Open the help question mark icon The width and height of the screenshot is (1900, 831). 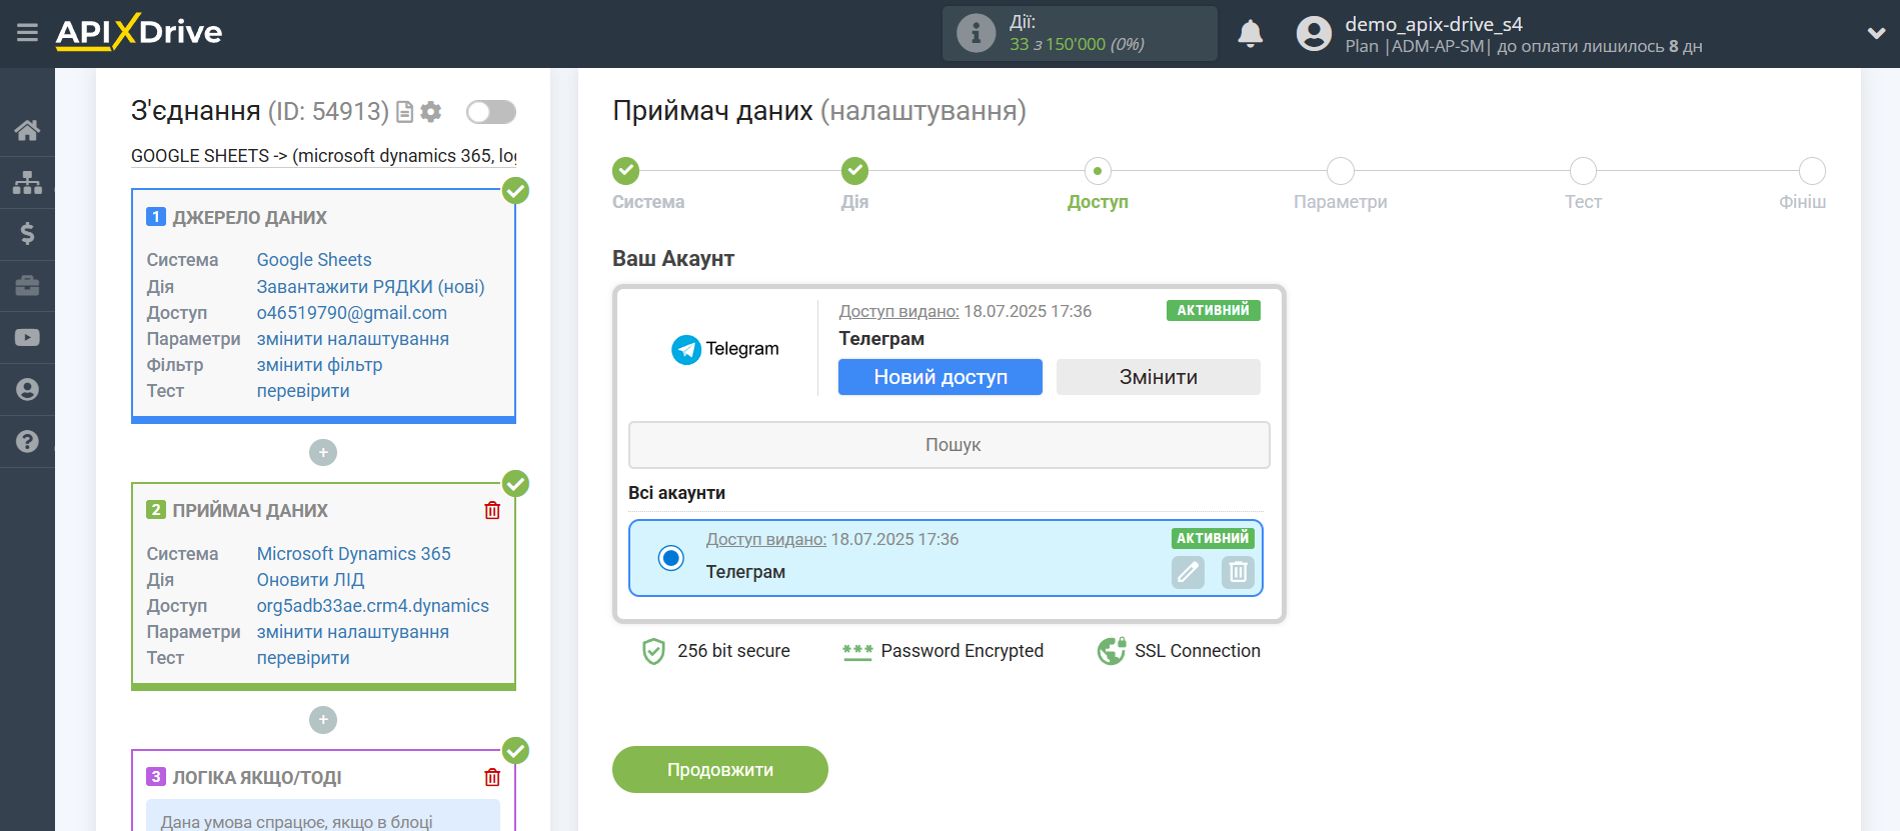[27, 442]
